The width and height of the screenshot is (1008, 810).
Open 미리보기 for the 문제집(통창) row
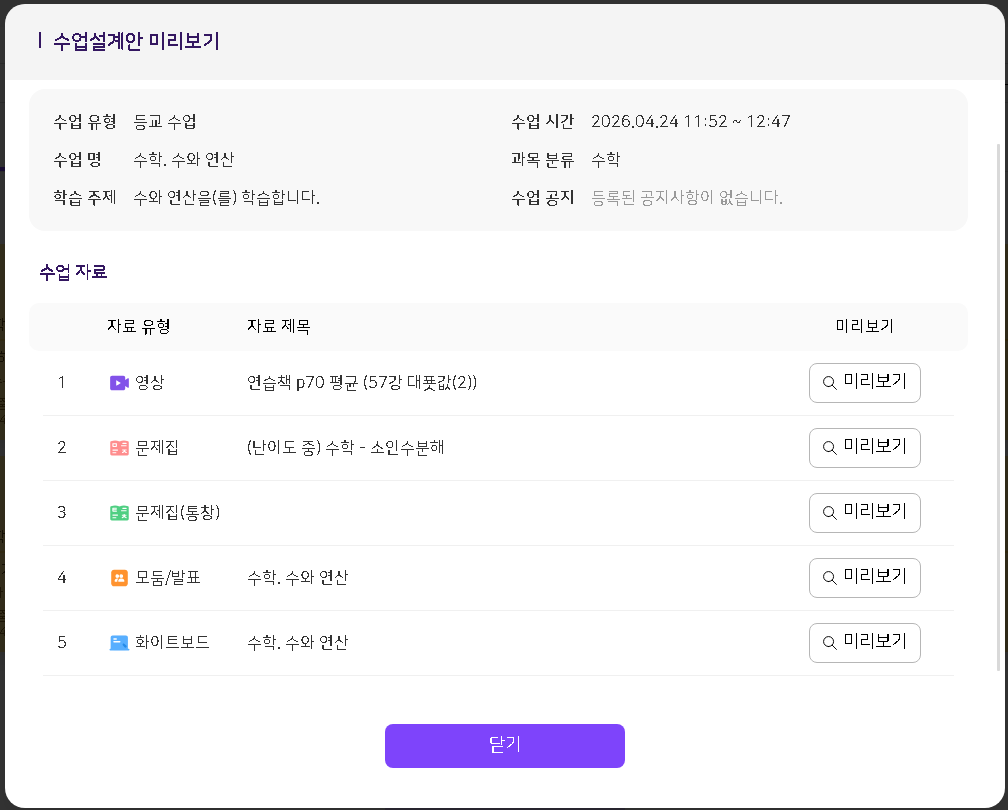864,513
